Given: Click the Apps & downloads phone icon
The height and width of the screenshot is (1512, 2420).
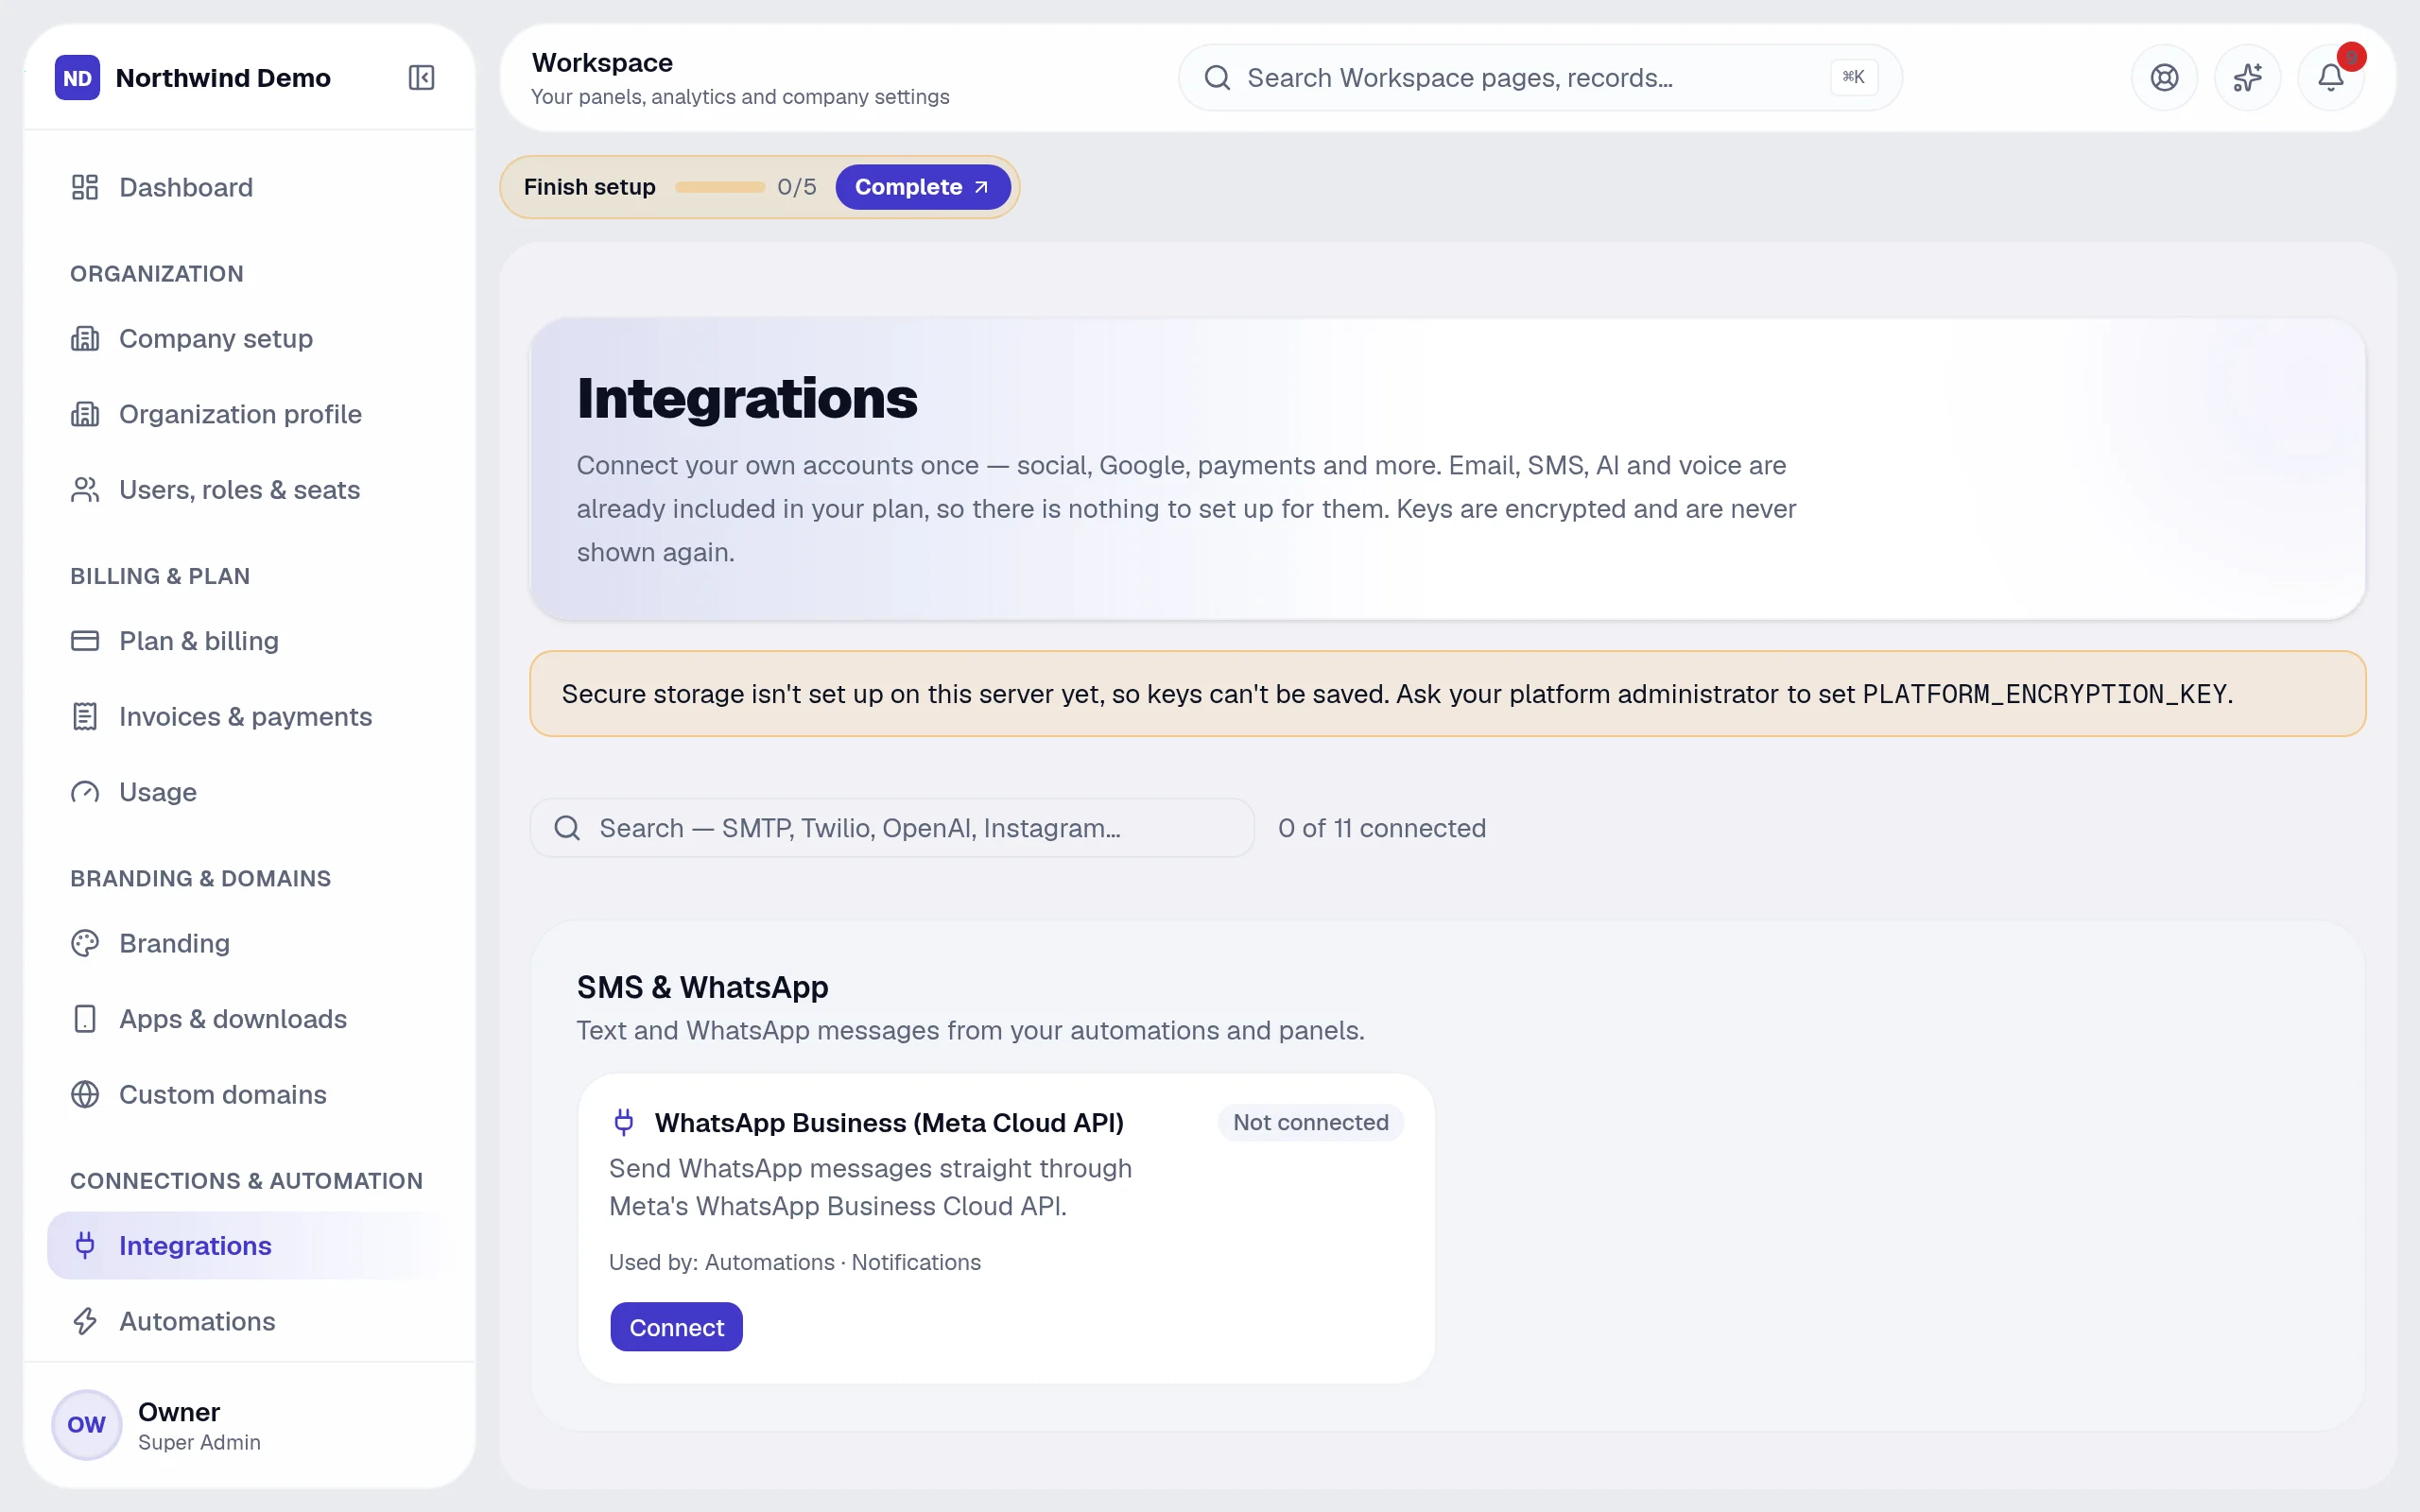Looking at the screenshot, I should 85,1019.
